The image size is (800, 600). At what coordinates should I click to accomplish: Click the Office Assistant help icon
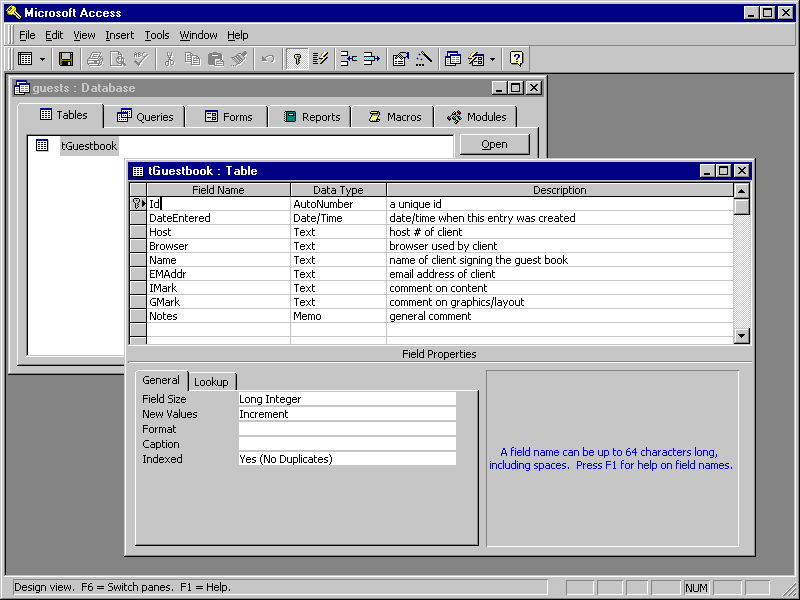[516, 59]
